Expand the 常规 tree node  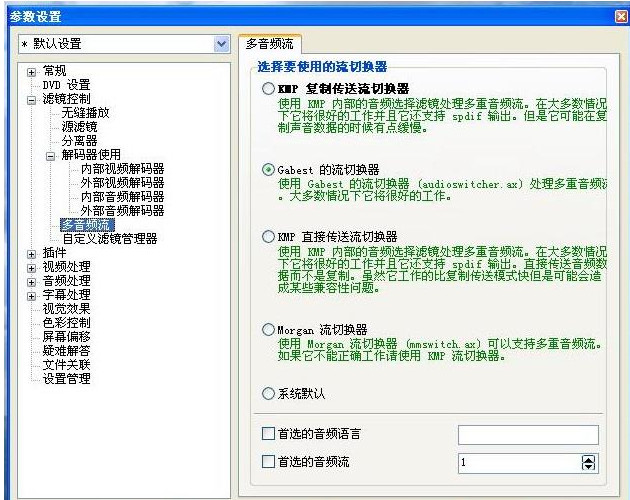coord(31,72)
